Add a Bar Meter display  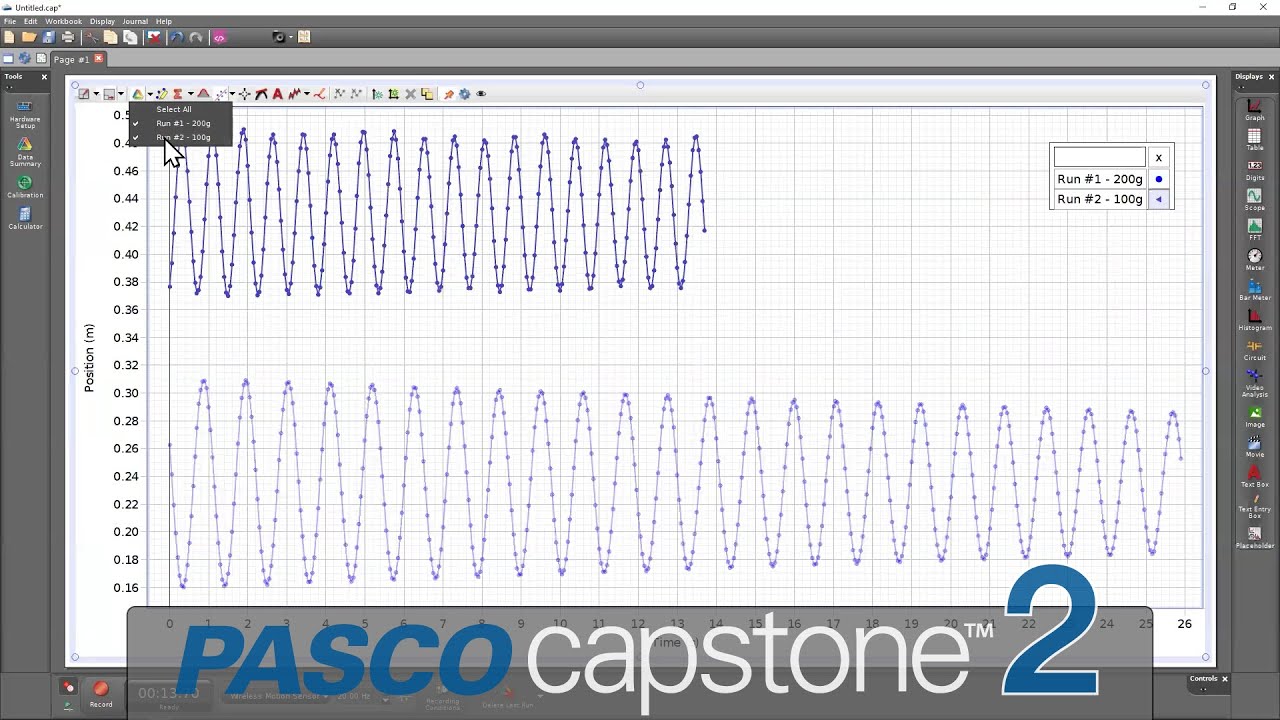[x=1254, y=290]
